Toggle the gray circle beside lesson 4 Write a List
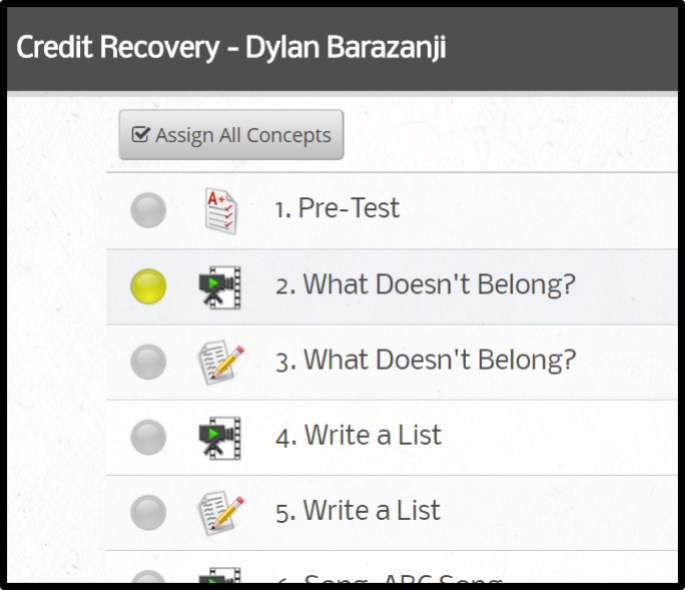The image size is (685, 590). click(x=148, y=437)
